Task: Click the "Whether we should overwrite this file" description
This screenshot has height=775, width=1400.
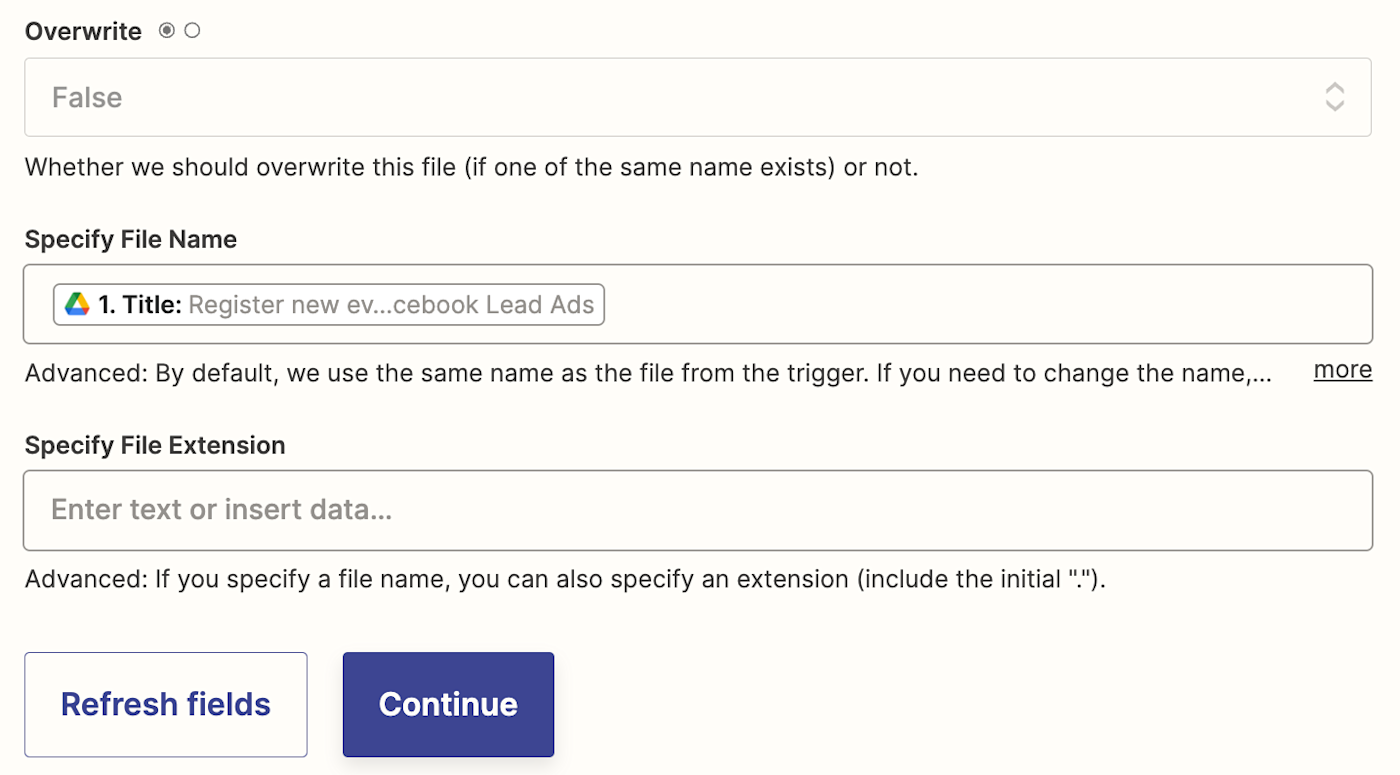Action: (x=471, y=167)
